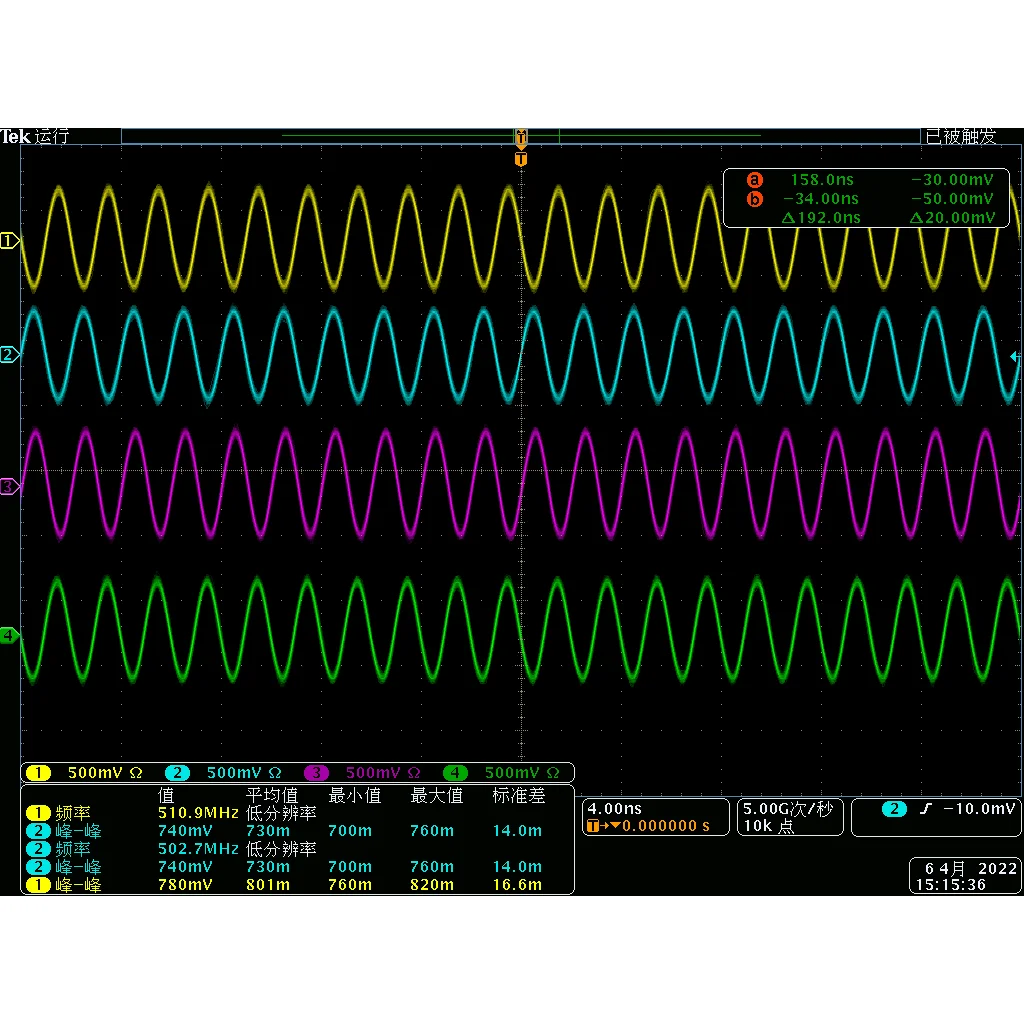The image size is (1024, 1024).
Task: Click the channel 1 yellow ground marker
Action: [9, 241]
